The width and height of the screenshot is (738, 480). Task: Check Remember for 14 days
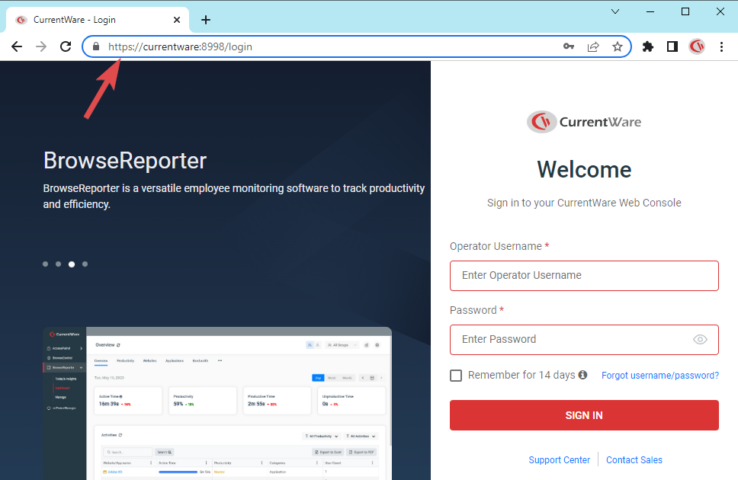456,376
